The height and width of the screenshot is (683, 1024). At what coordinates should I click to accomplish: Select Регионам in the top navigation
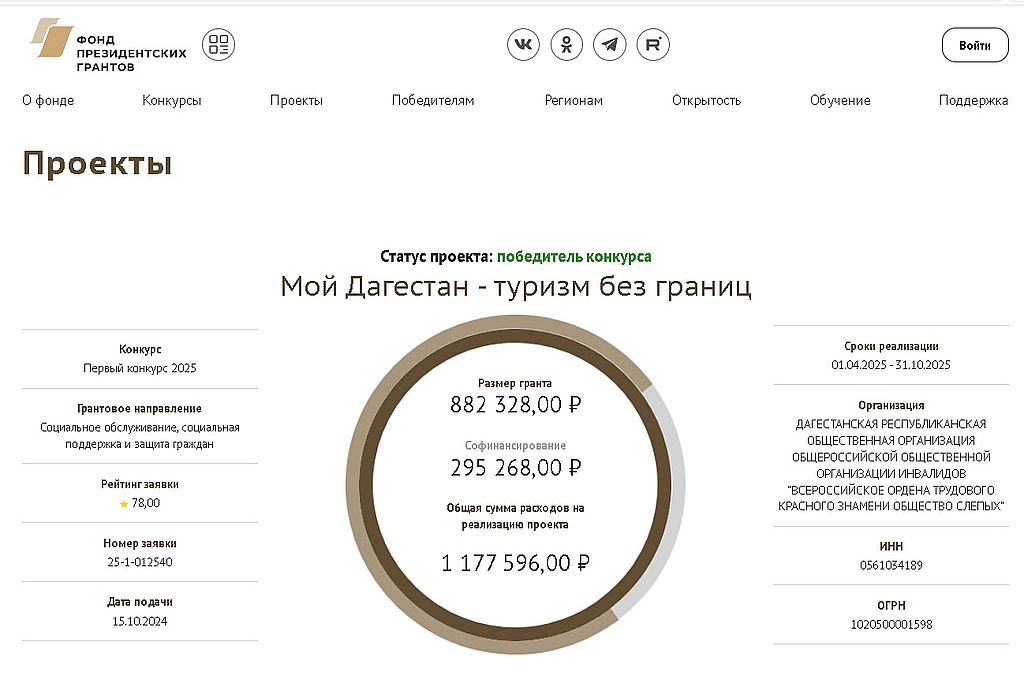[x=573, y=100]
